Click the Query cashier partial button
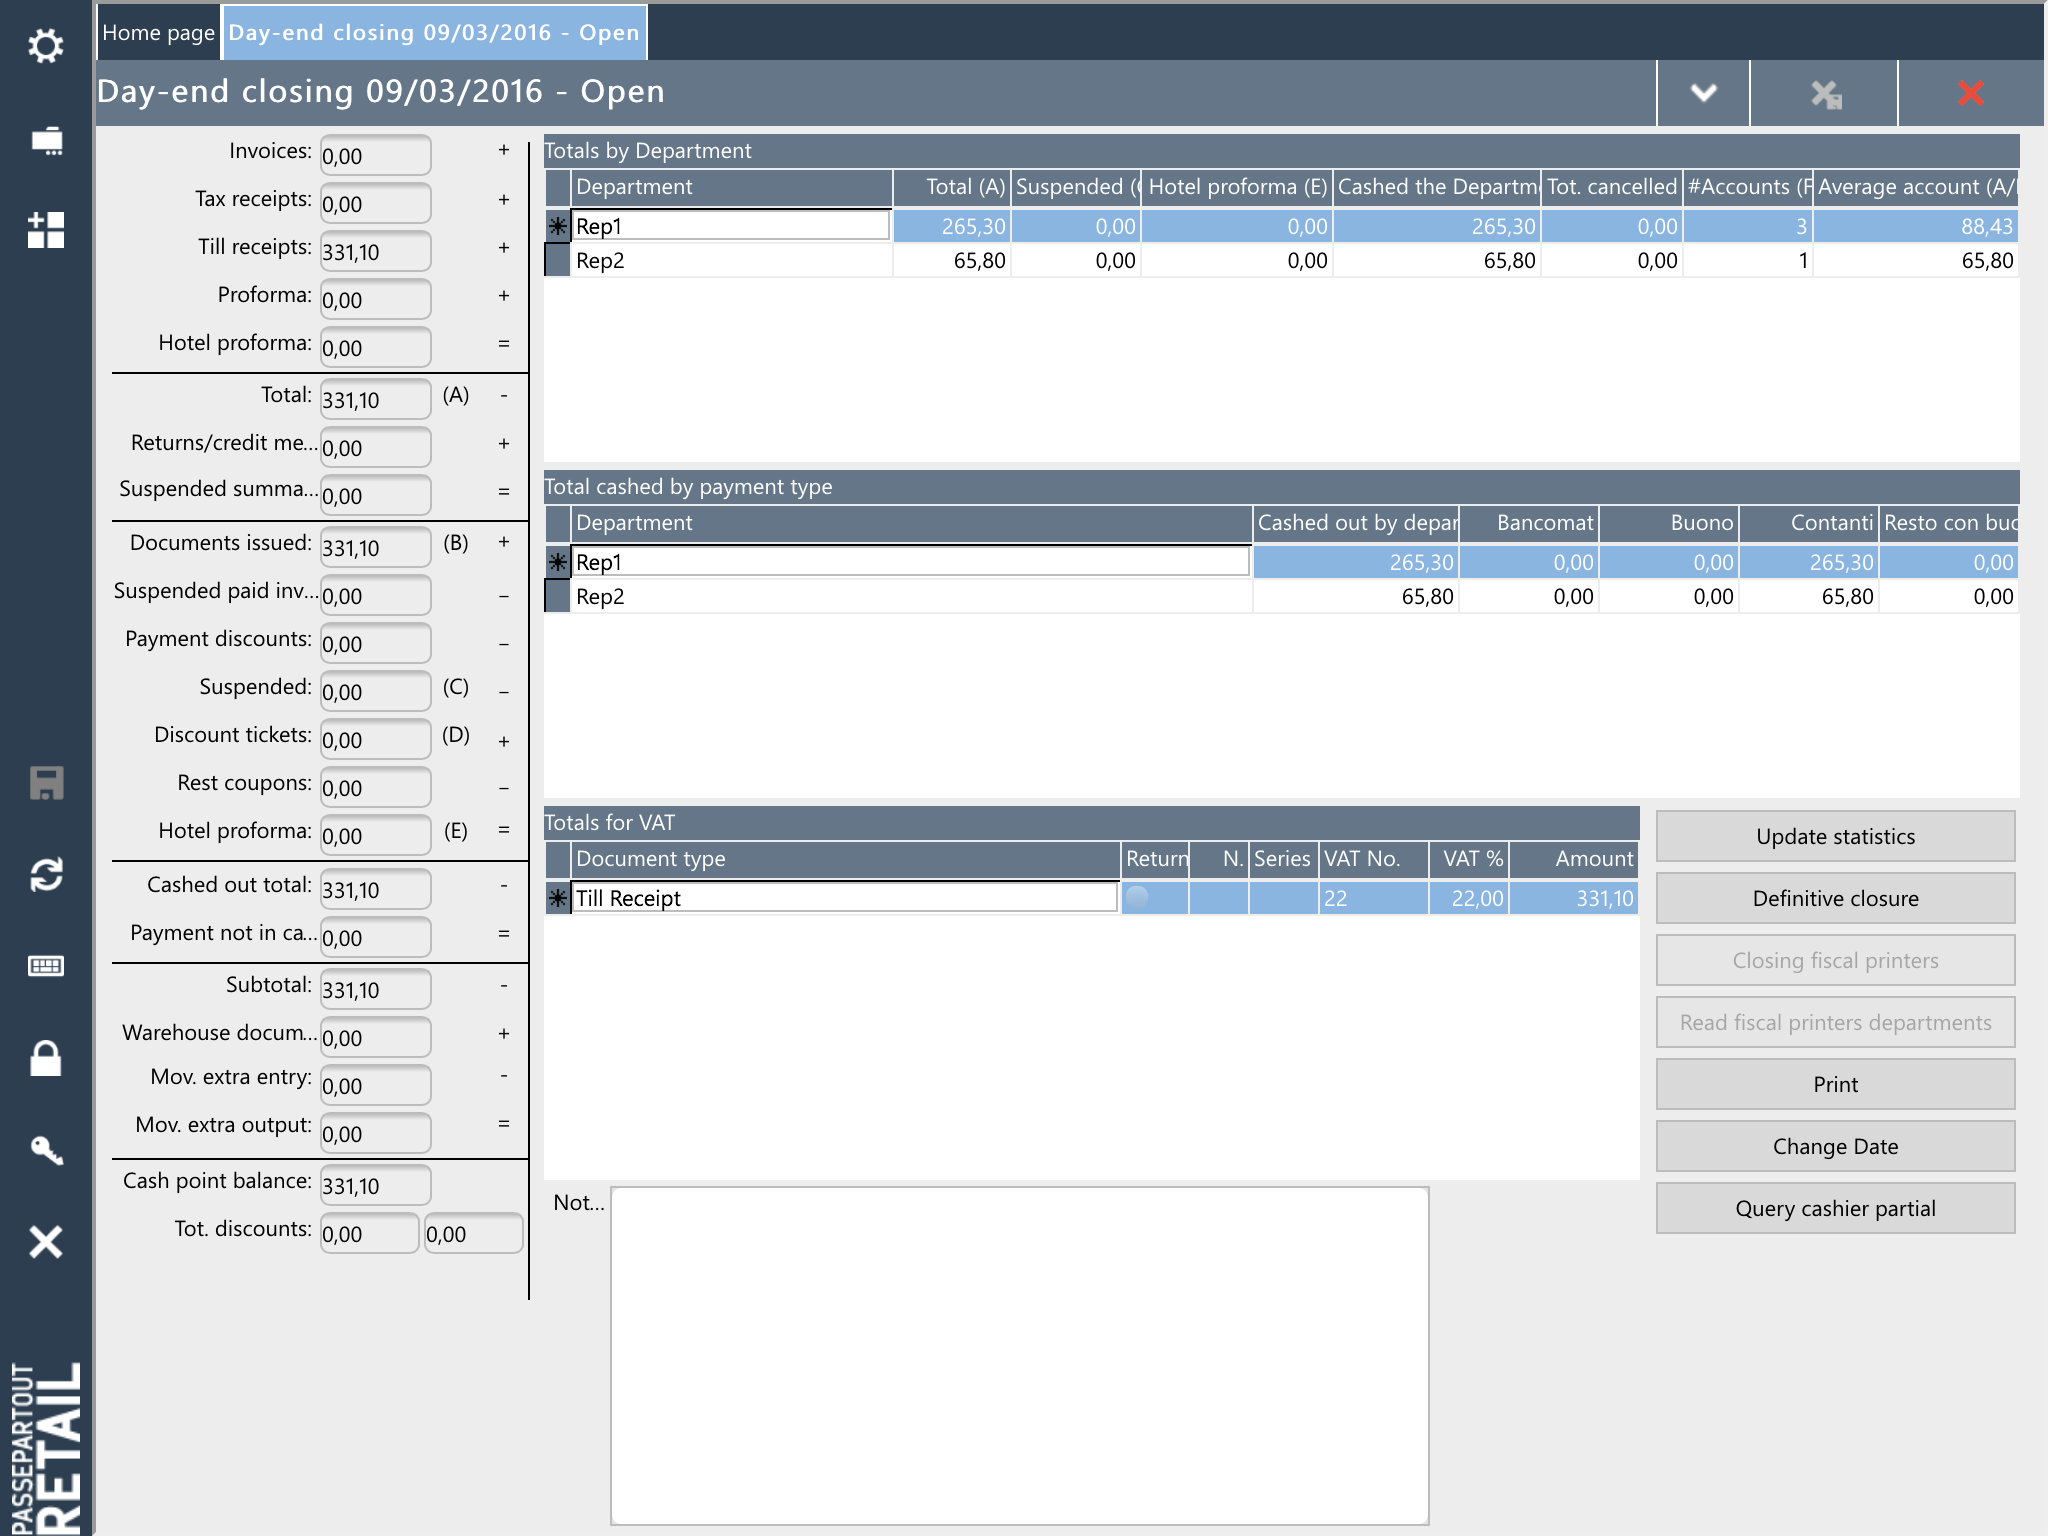 1835,1208
